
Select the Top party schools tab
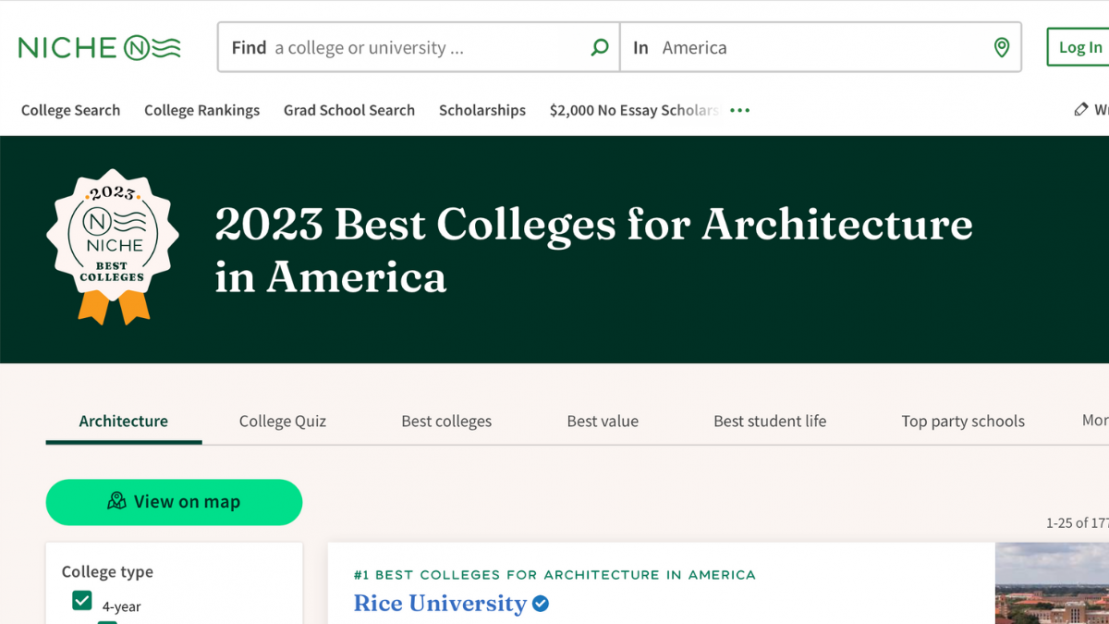coord(962,421)
